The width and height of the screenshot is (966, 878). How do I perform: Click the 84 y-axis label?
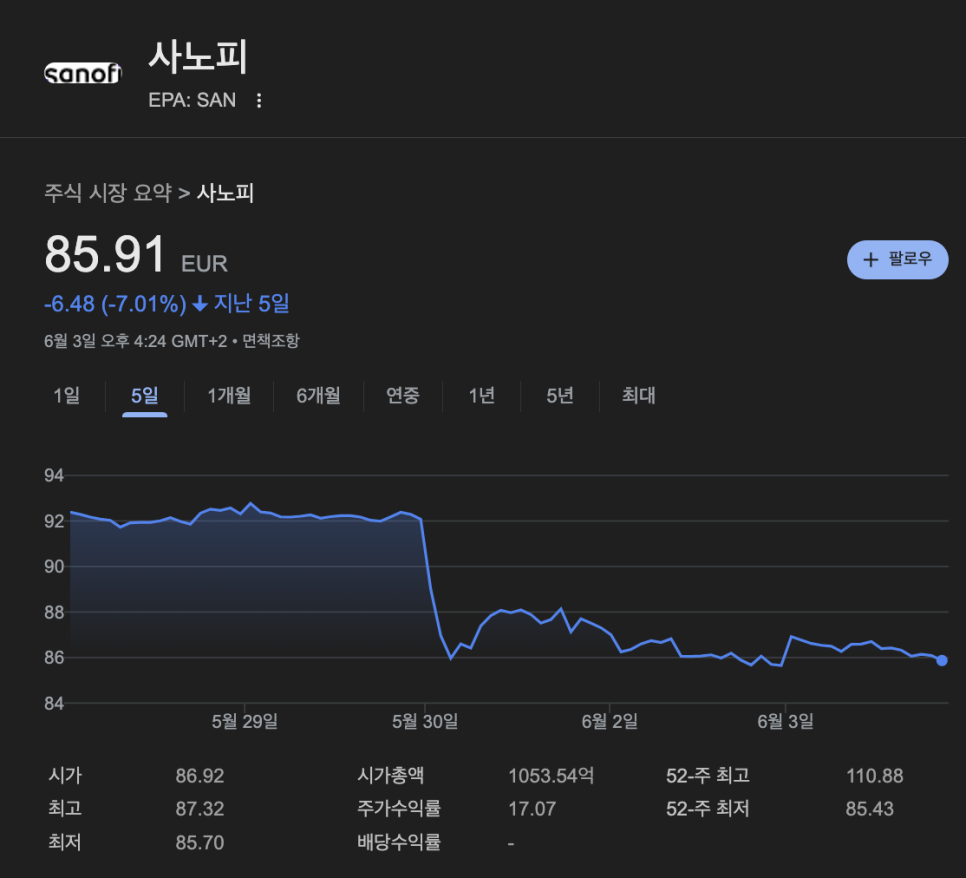coord(54,704)
